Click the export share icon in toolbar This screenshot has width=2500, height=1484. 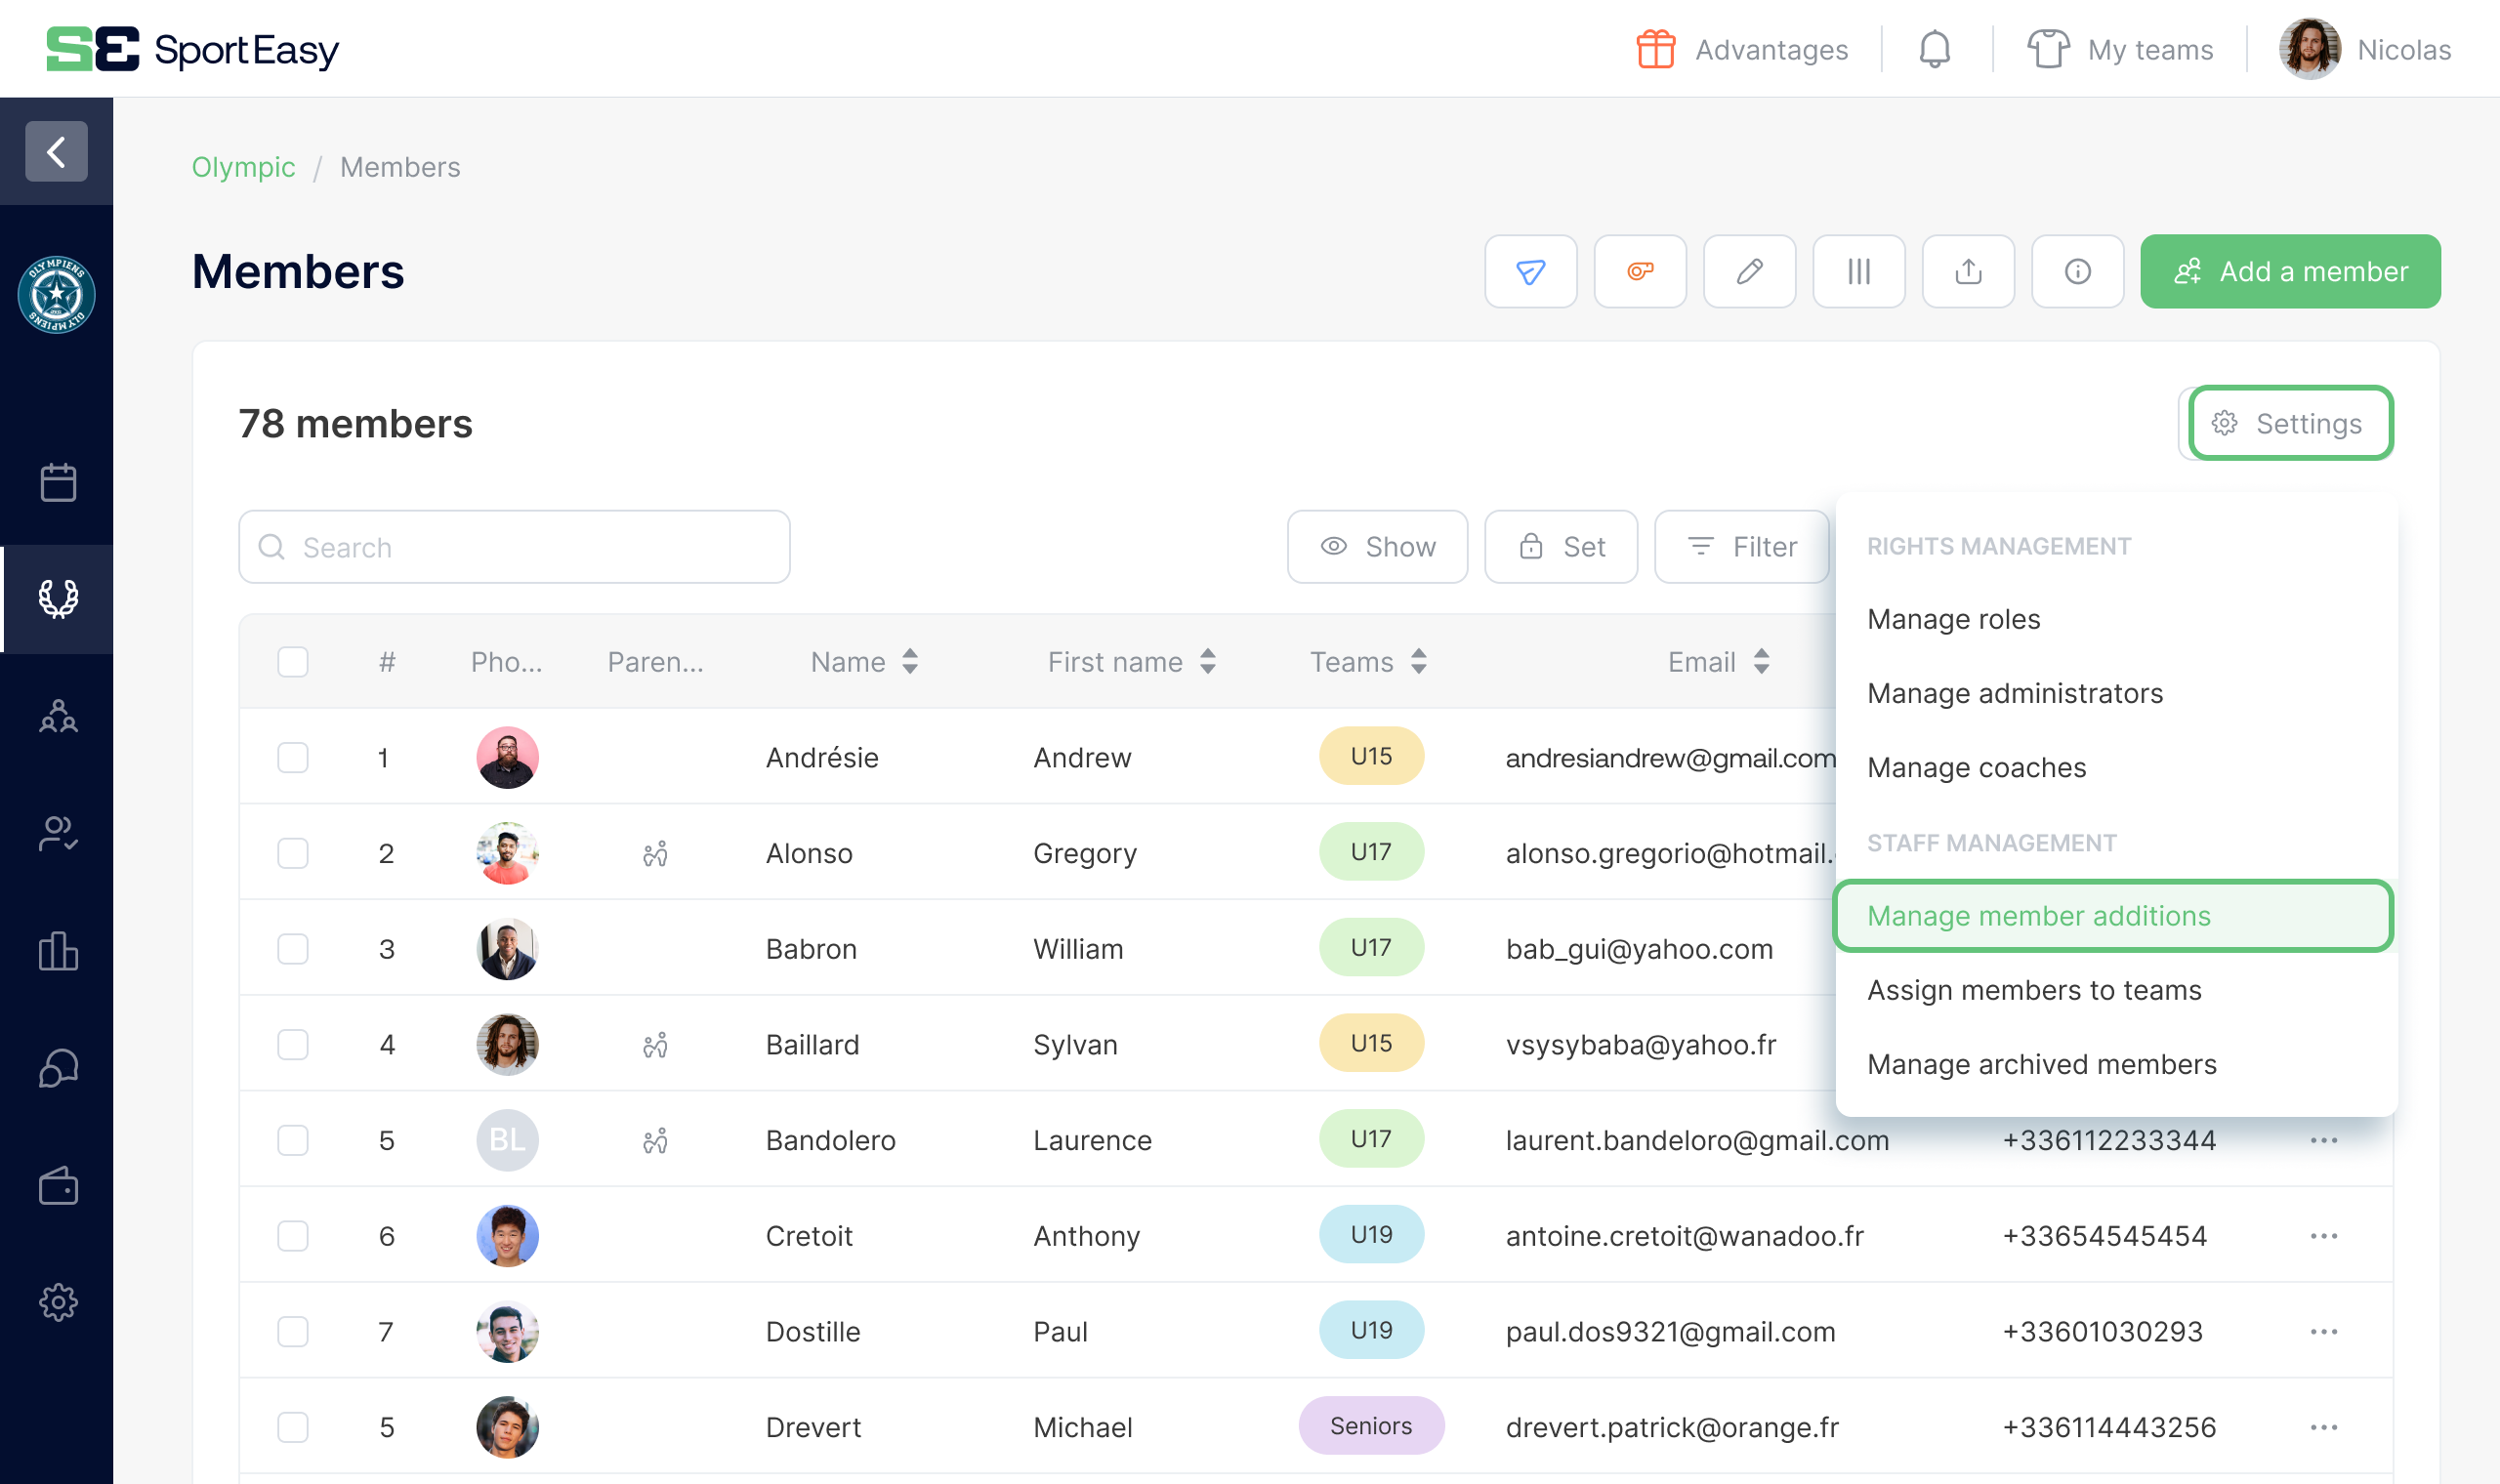(x=1968, y=271)
